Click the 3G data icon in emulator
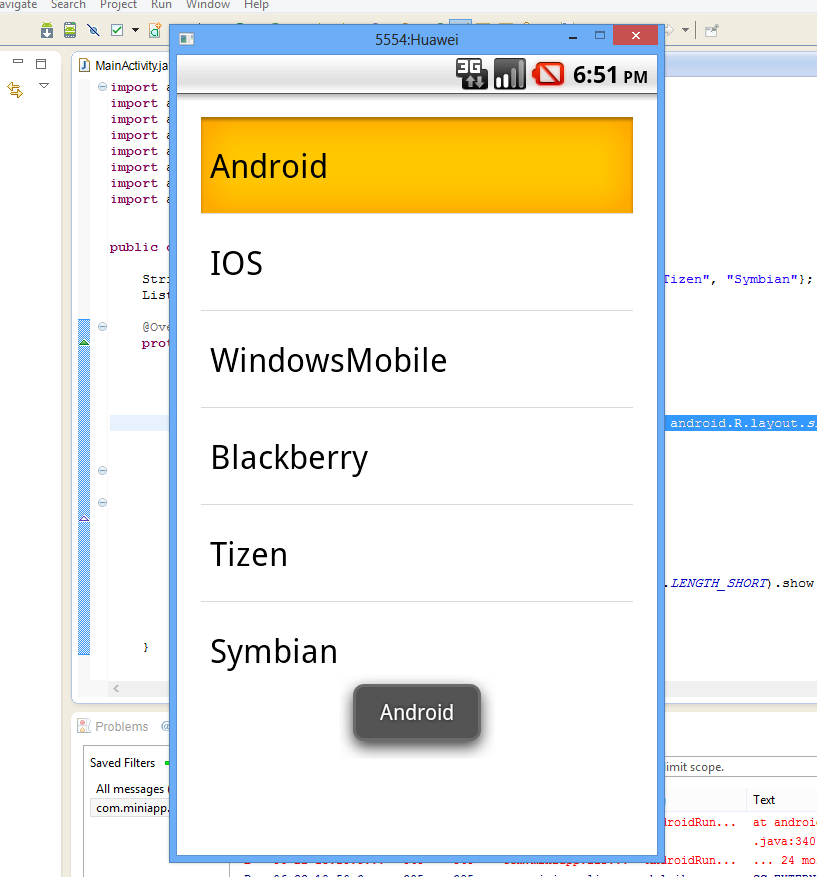 (x=471, y=74)
